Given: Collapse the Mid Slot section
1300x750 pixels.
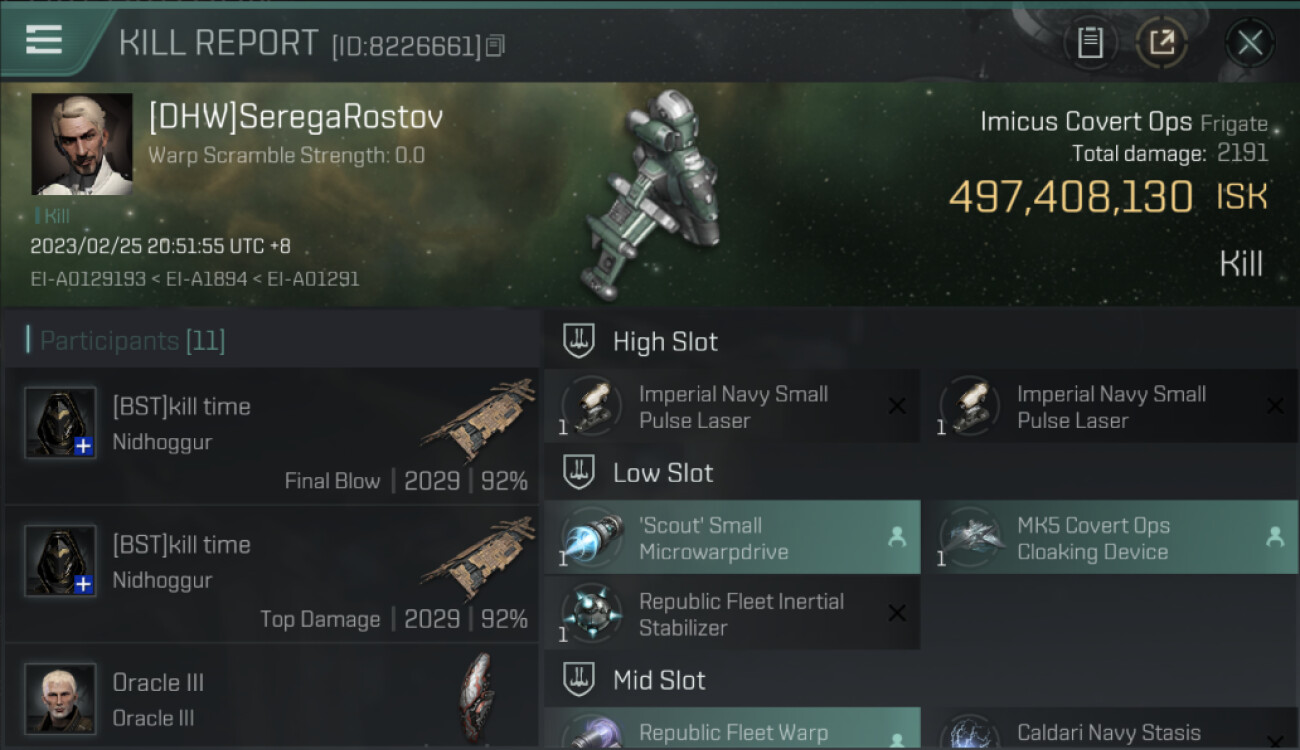Looking at the screenshot, I should (579, 680).
